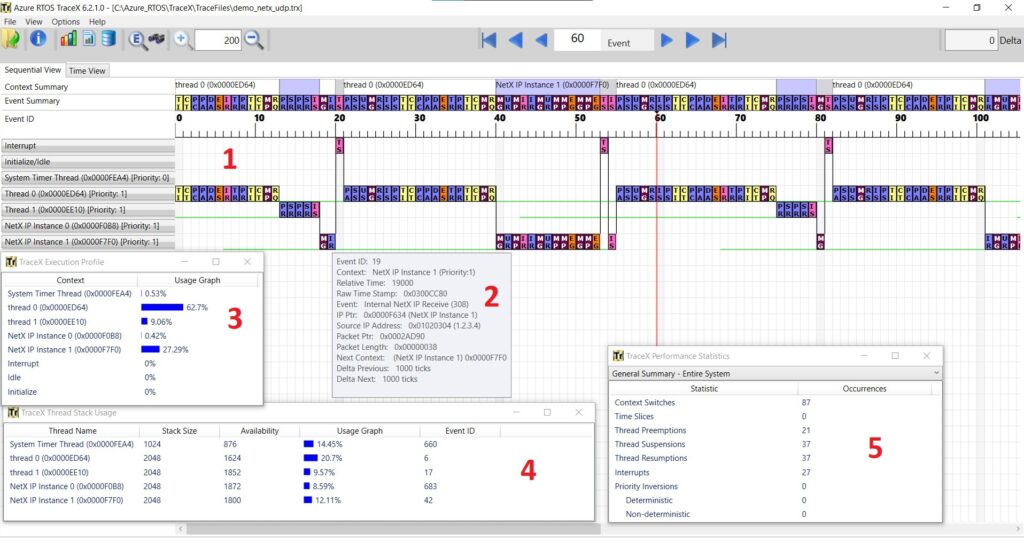Viewport: 1024px width, 549px height.
Task: Select thread 0 (0x0000ED64) in Execution Profile
Action: click(x=133, y=307)
